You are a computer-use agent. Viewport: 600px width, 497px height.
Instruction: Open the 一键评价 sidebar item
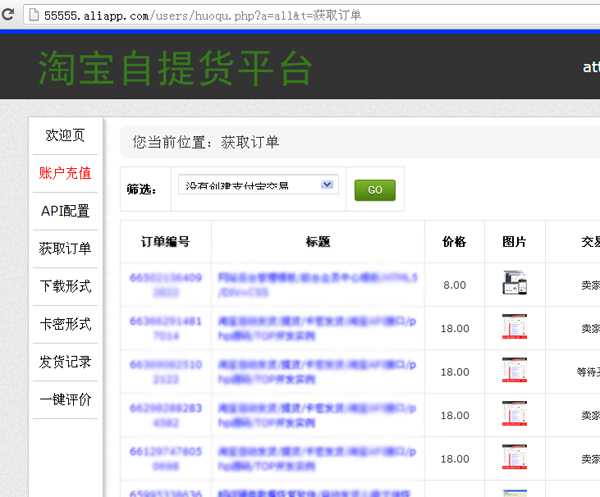tap(65, 400)
